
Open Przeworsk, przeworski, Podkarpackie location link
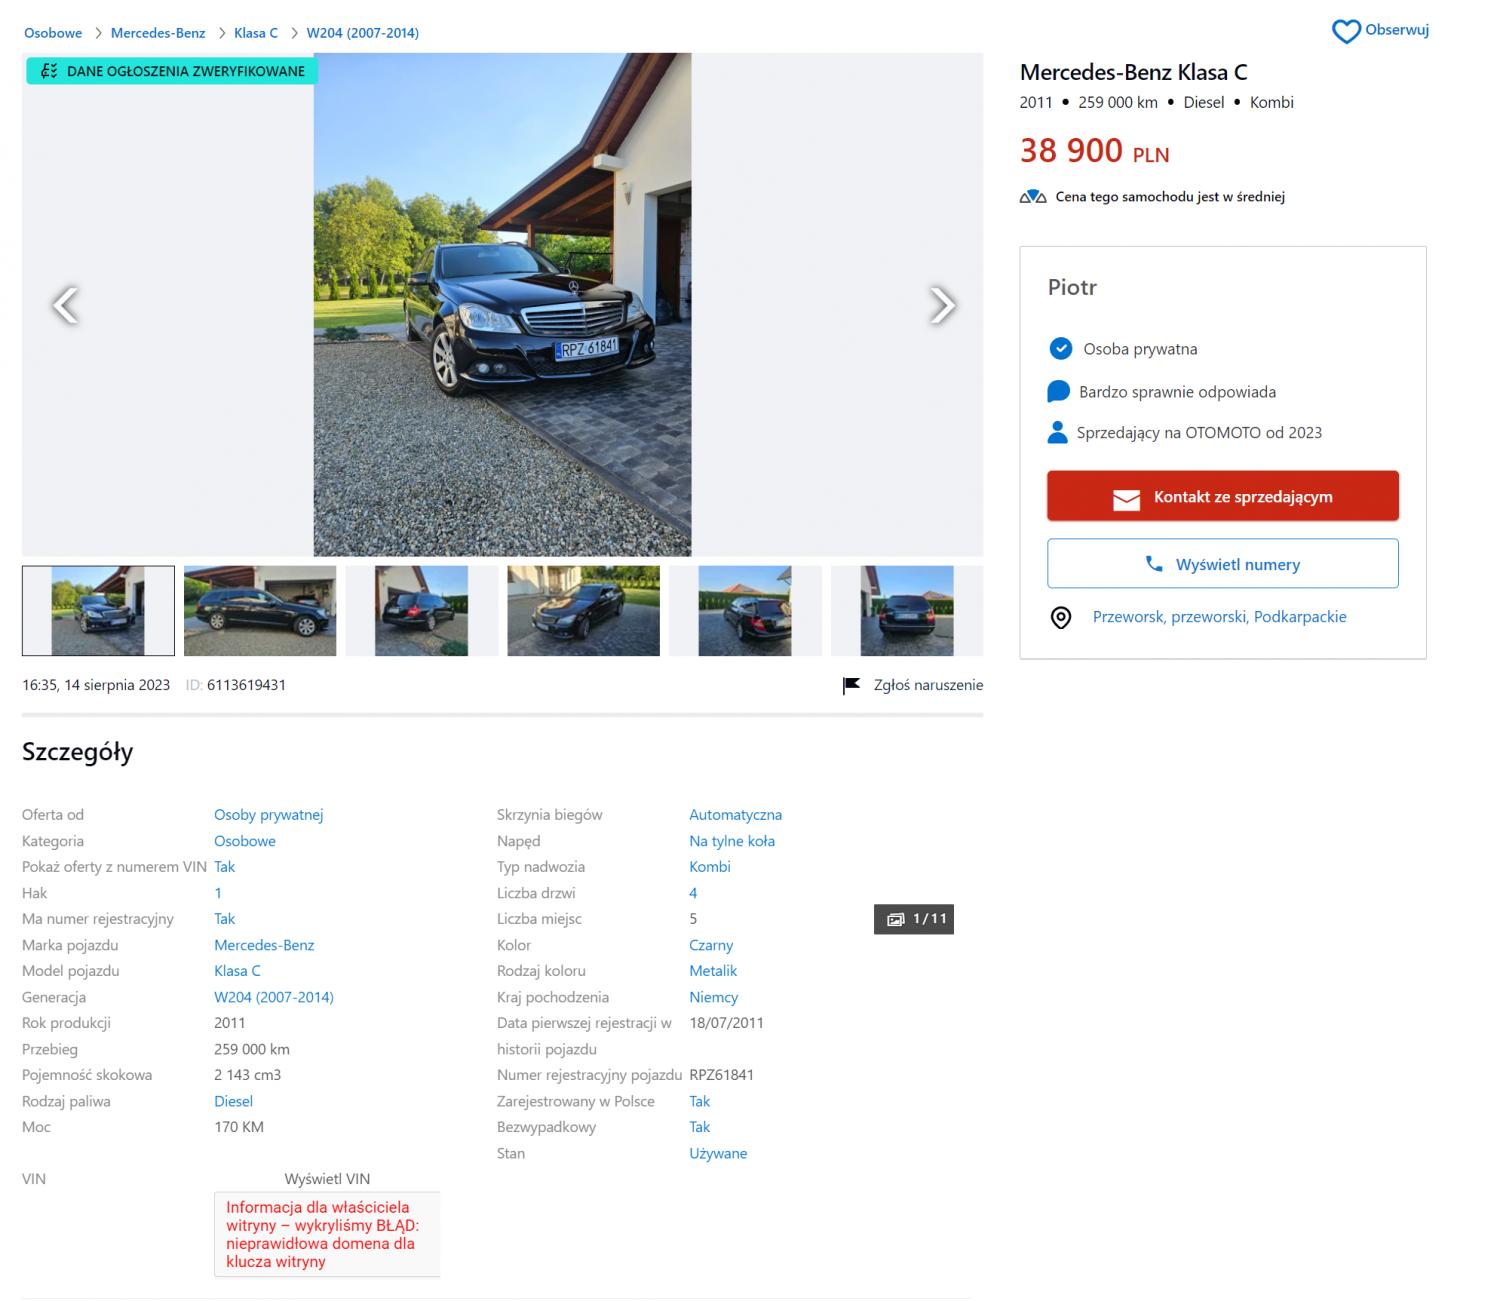point(1219,617)
